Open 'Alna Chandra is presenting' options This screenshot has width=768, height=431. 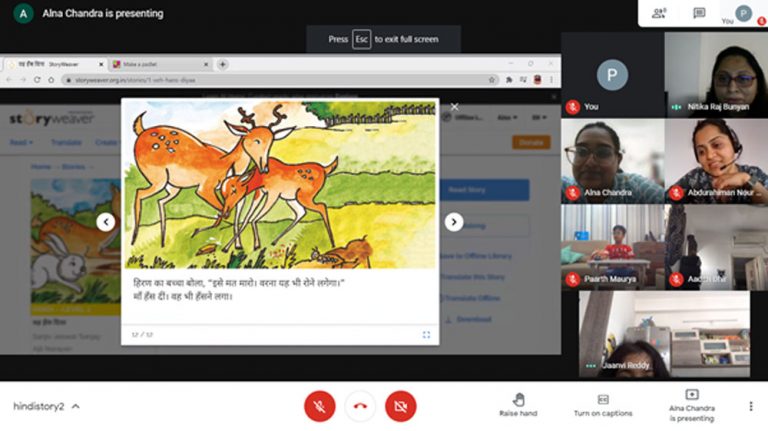692,406
